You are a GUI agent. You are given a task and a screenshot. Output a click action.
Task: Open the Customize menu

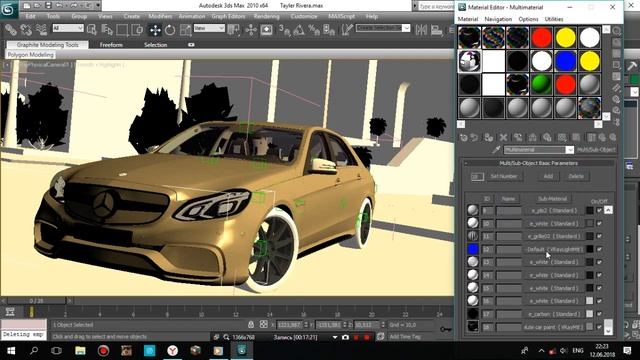point(304,16)
